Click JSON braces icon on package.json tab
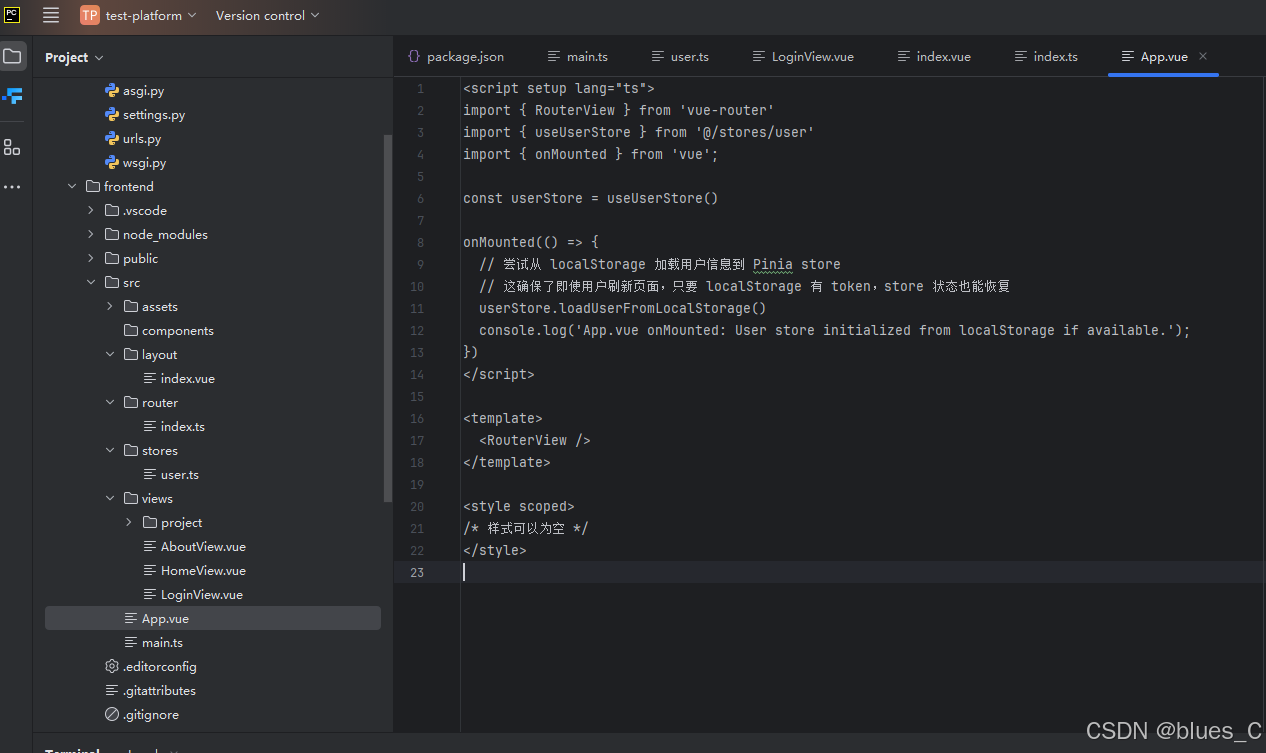Viewport: 1266px width, 753px height. pyautogui.click(x=414, y=57)
